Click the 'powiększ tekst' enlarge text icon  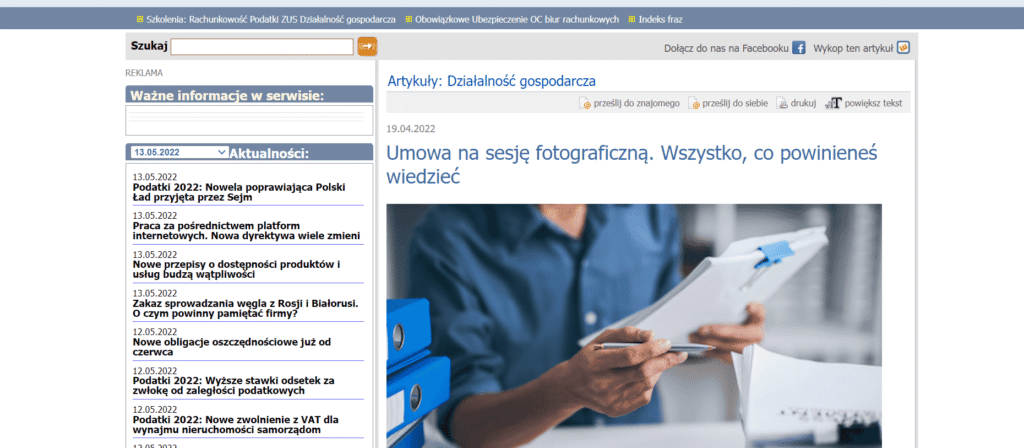[x=833, y=103]
